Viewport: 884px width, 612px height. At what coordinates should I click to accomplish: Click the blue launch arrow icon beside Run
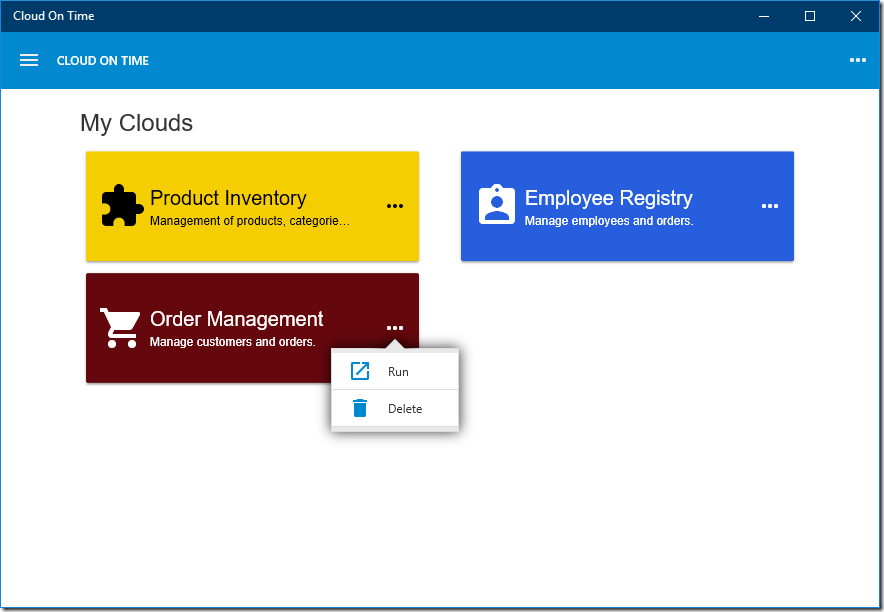pyautogui.click(x=360, y=371)
